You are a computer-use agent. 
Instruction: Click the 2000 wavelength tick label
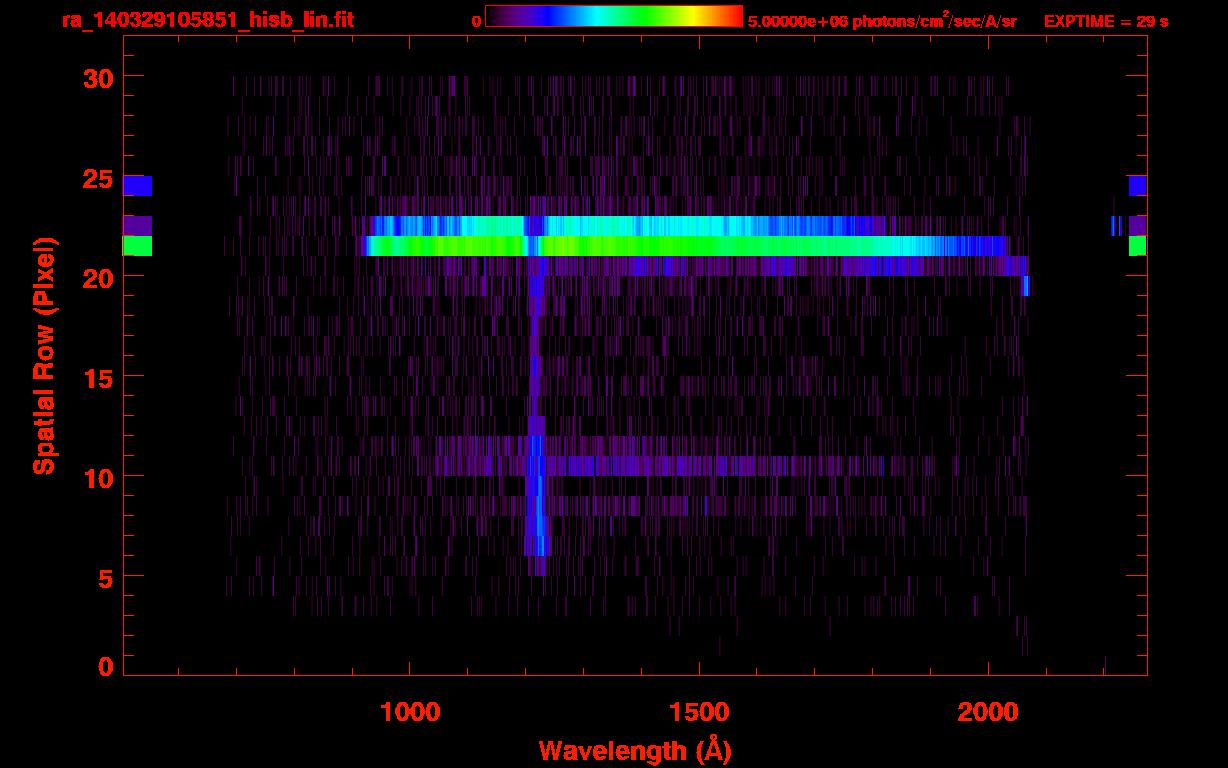coord(988,711)
